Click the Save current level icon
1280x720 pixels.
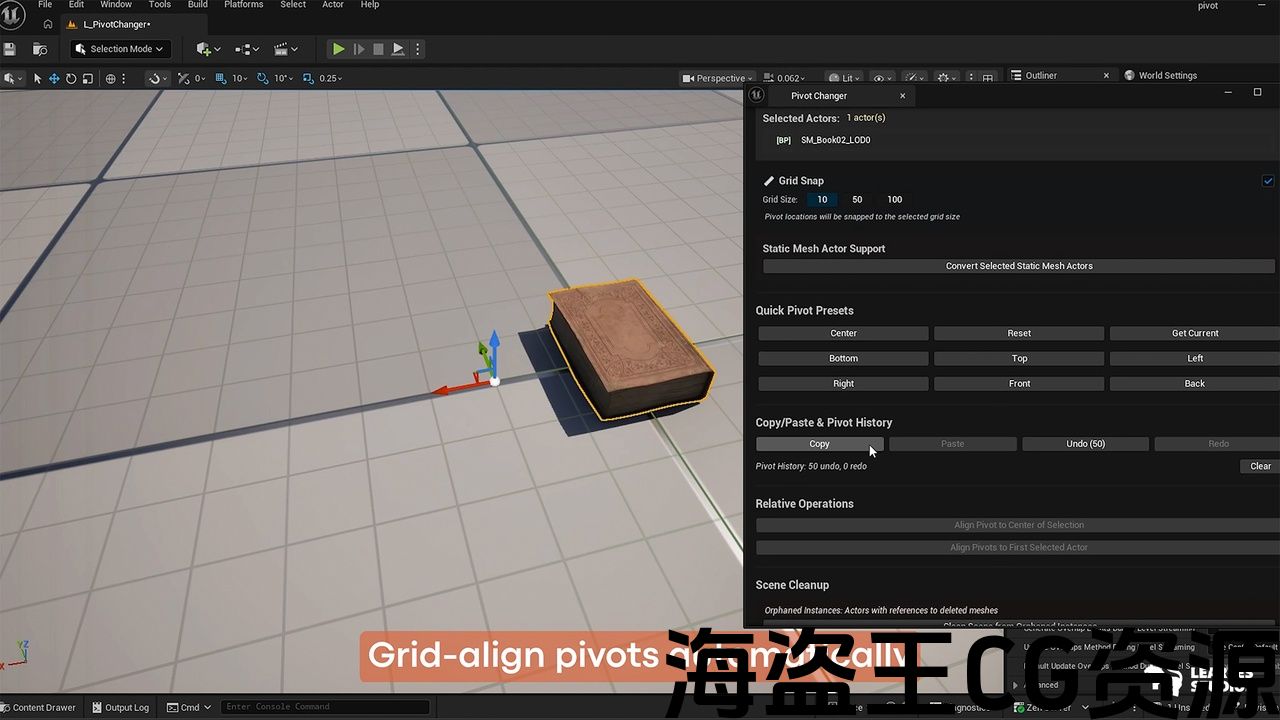click(x=10, y=49)
